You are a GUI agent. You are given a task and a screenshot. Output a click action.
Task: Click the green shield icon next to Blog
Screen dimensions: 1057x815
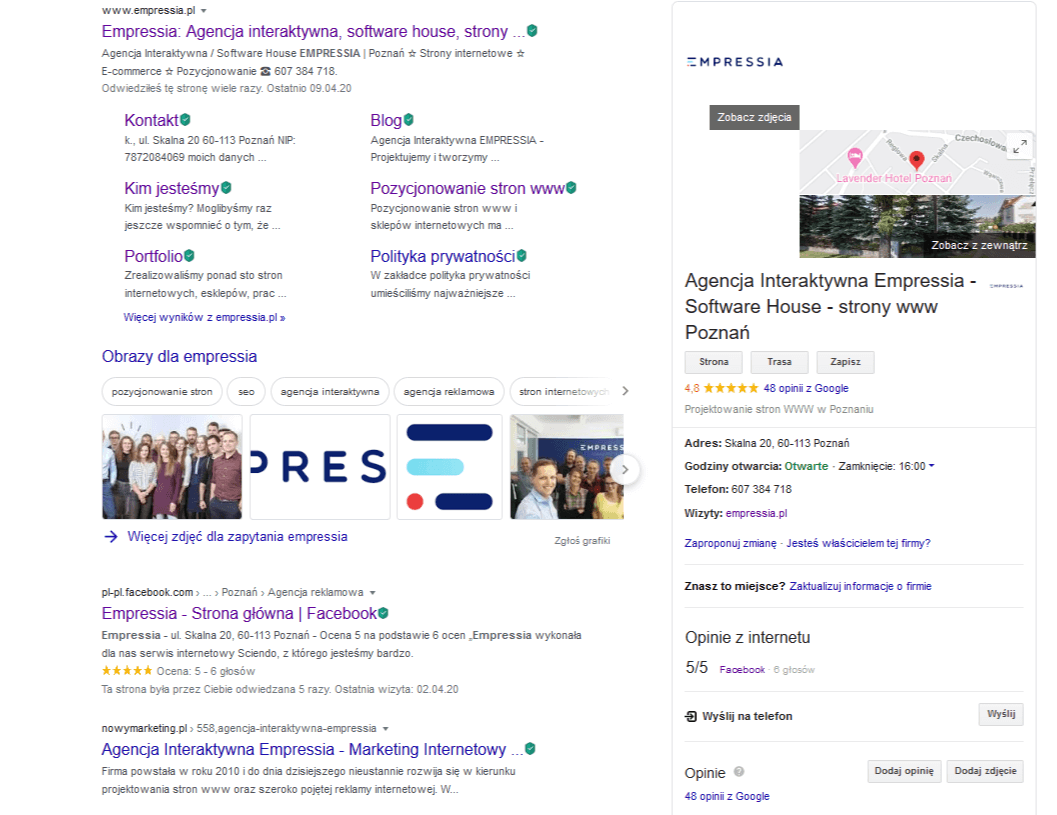coord(408,119)
